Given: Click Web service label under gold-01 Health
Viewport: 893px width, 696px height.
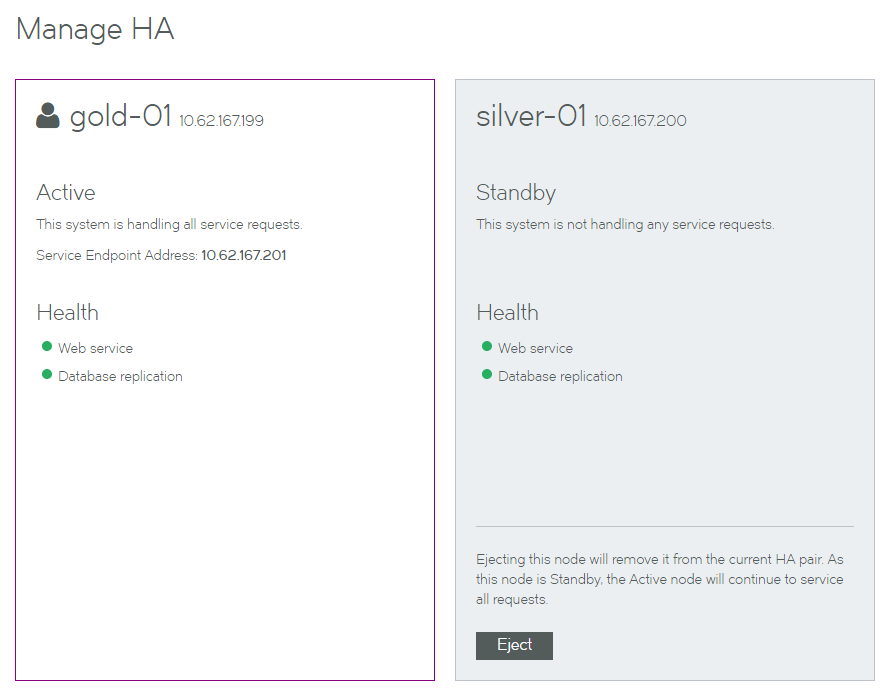Looking at the screenshot, I should 96,348.
